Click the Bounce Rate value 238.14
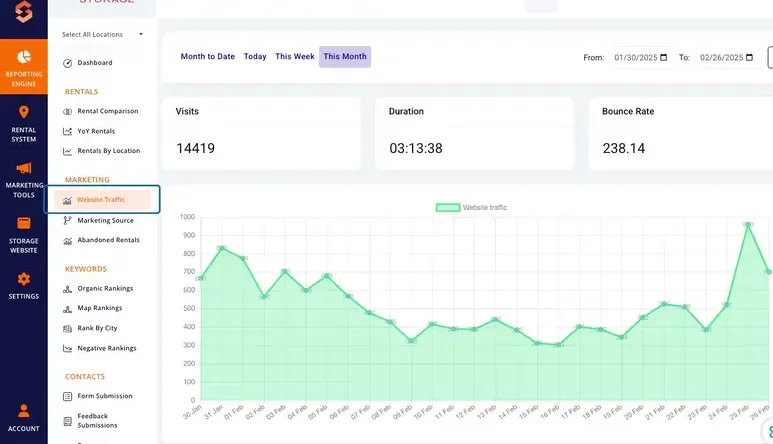The height and width of the screenshot is (444, 773). (624, 148)
